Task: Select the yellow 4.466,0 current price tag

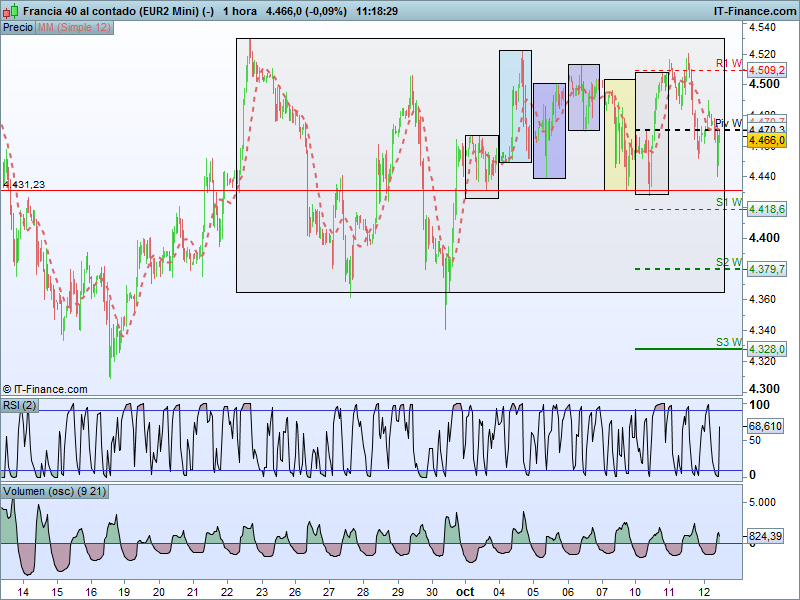Action: point(766,140)
